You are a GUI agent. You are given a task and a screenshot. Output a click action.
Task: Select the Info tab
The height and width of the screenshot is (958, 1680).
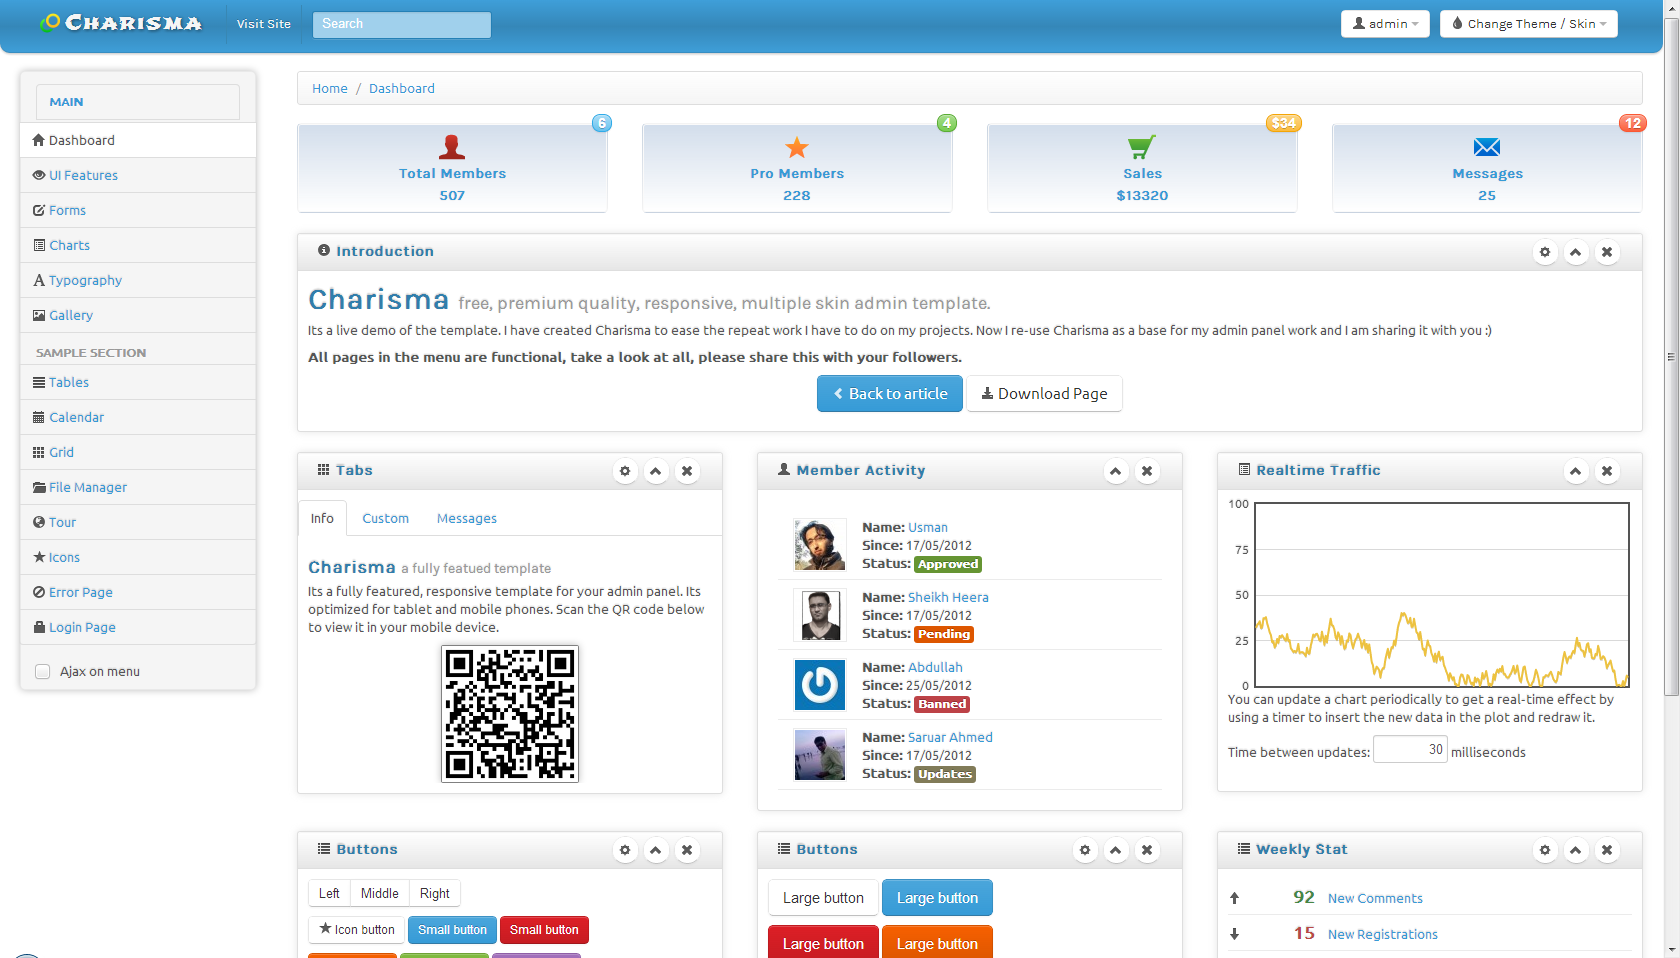322,519
